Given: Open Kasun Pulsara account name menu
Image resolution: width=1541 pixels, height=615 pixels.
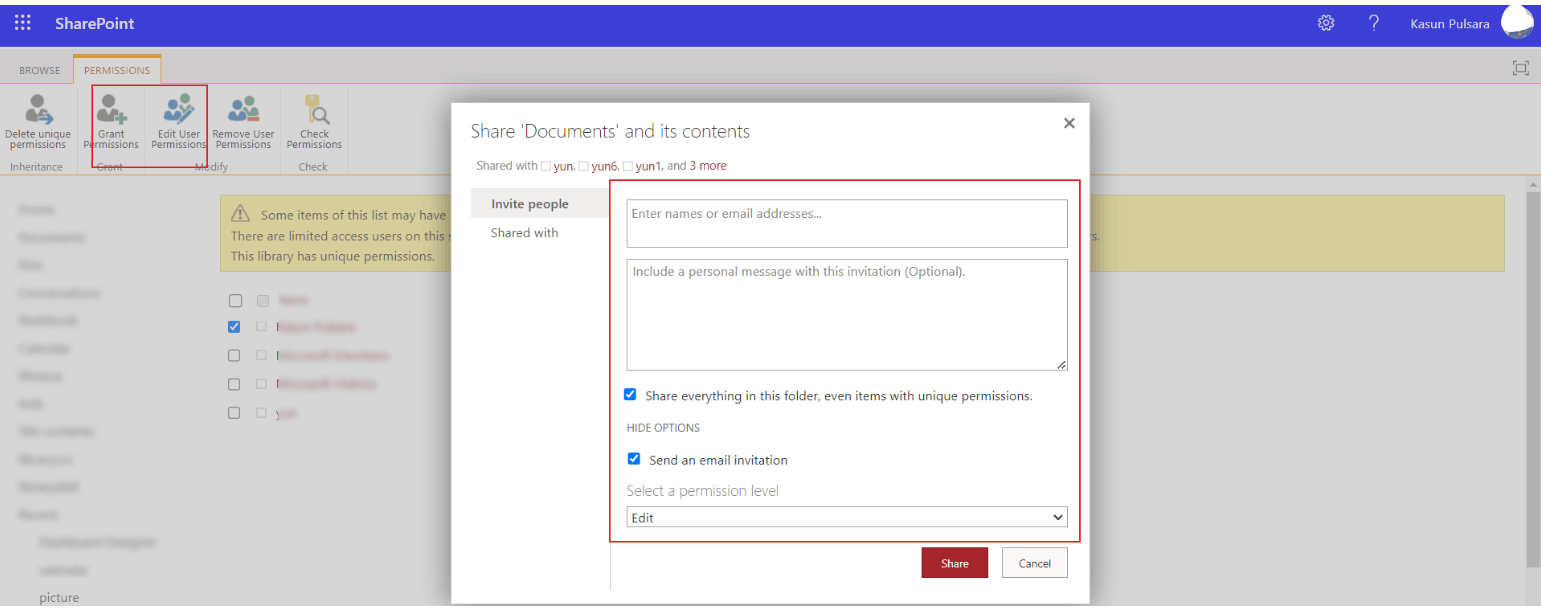Looking at the screenshot, I should tap(1450, 24).
